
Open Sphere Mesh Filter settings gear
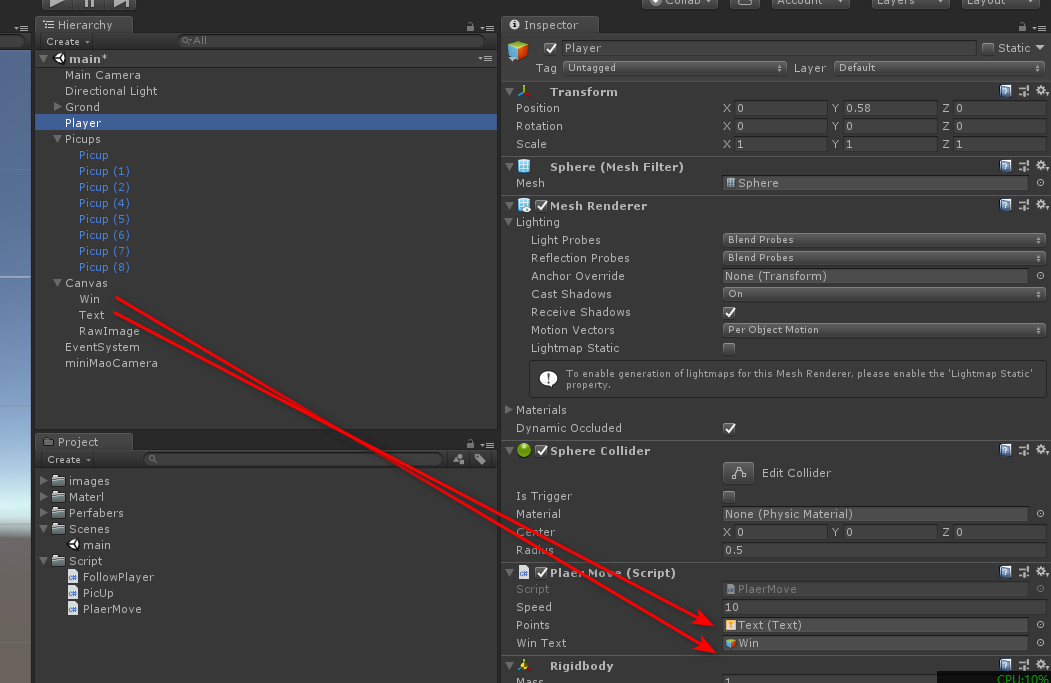click(1042, 166)
